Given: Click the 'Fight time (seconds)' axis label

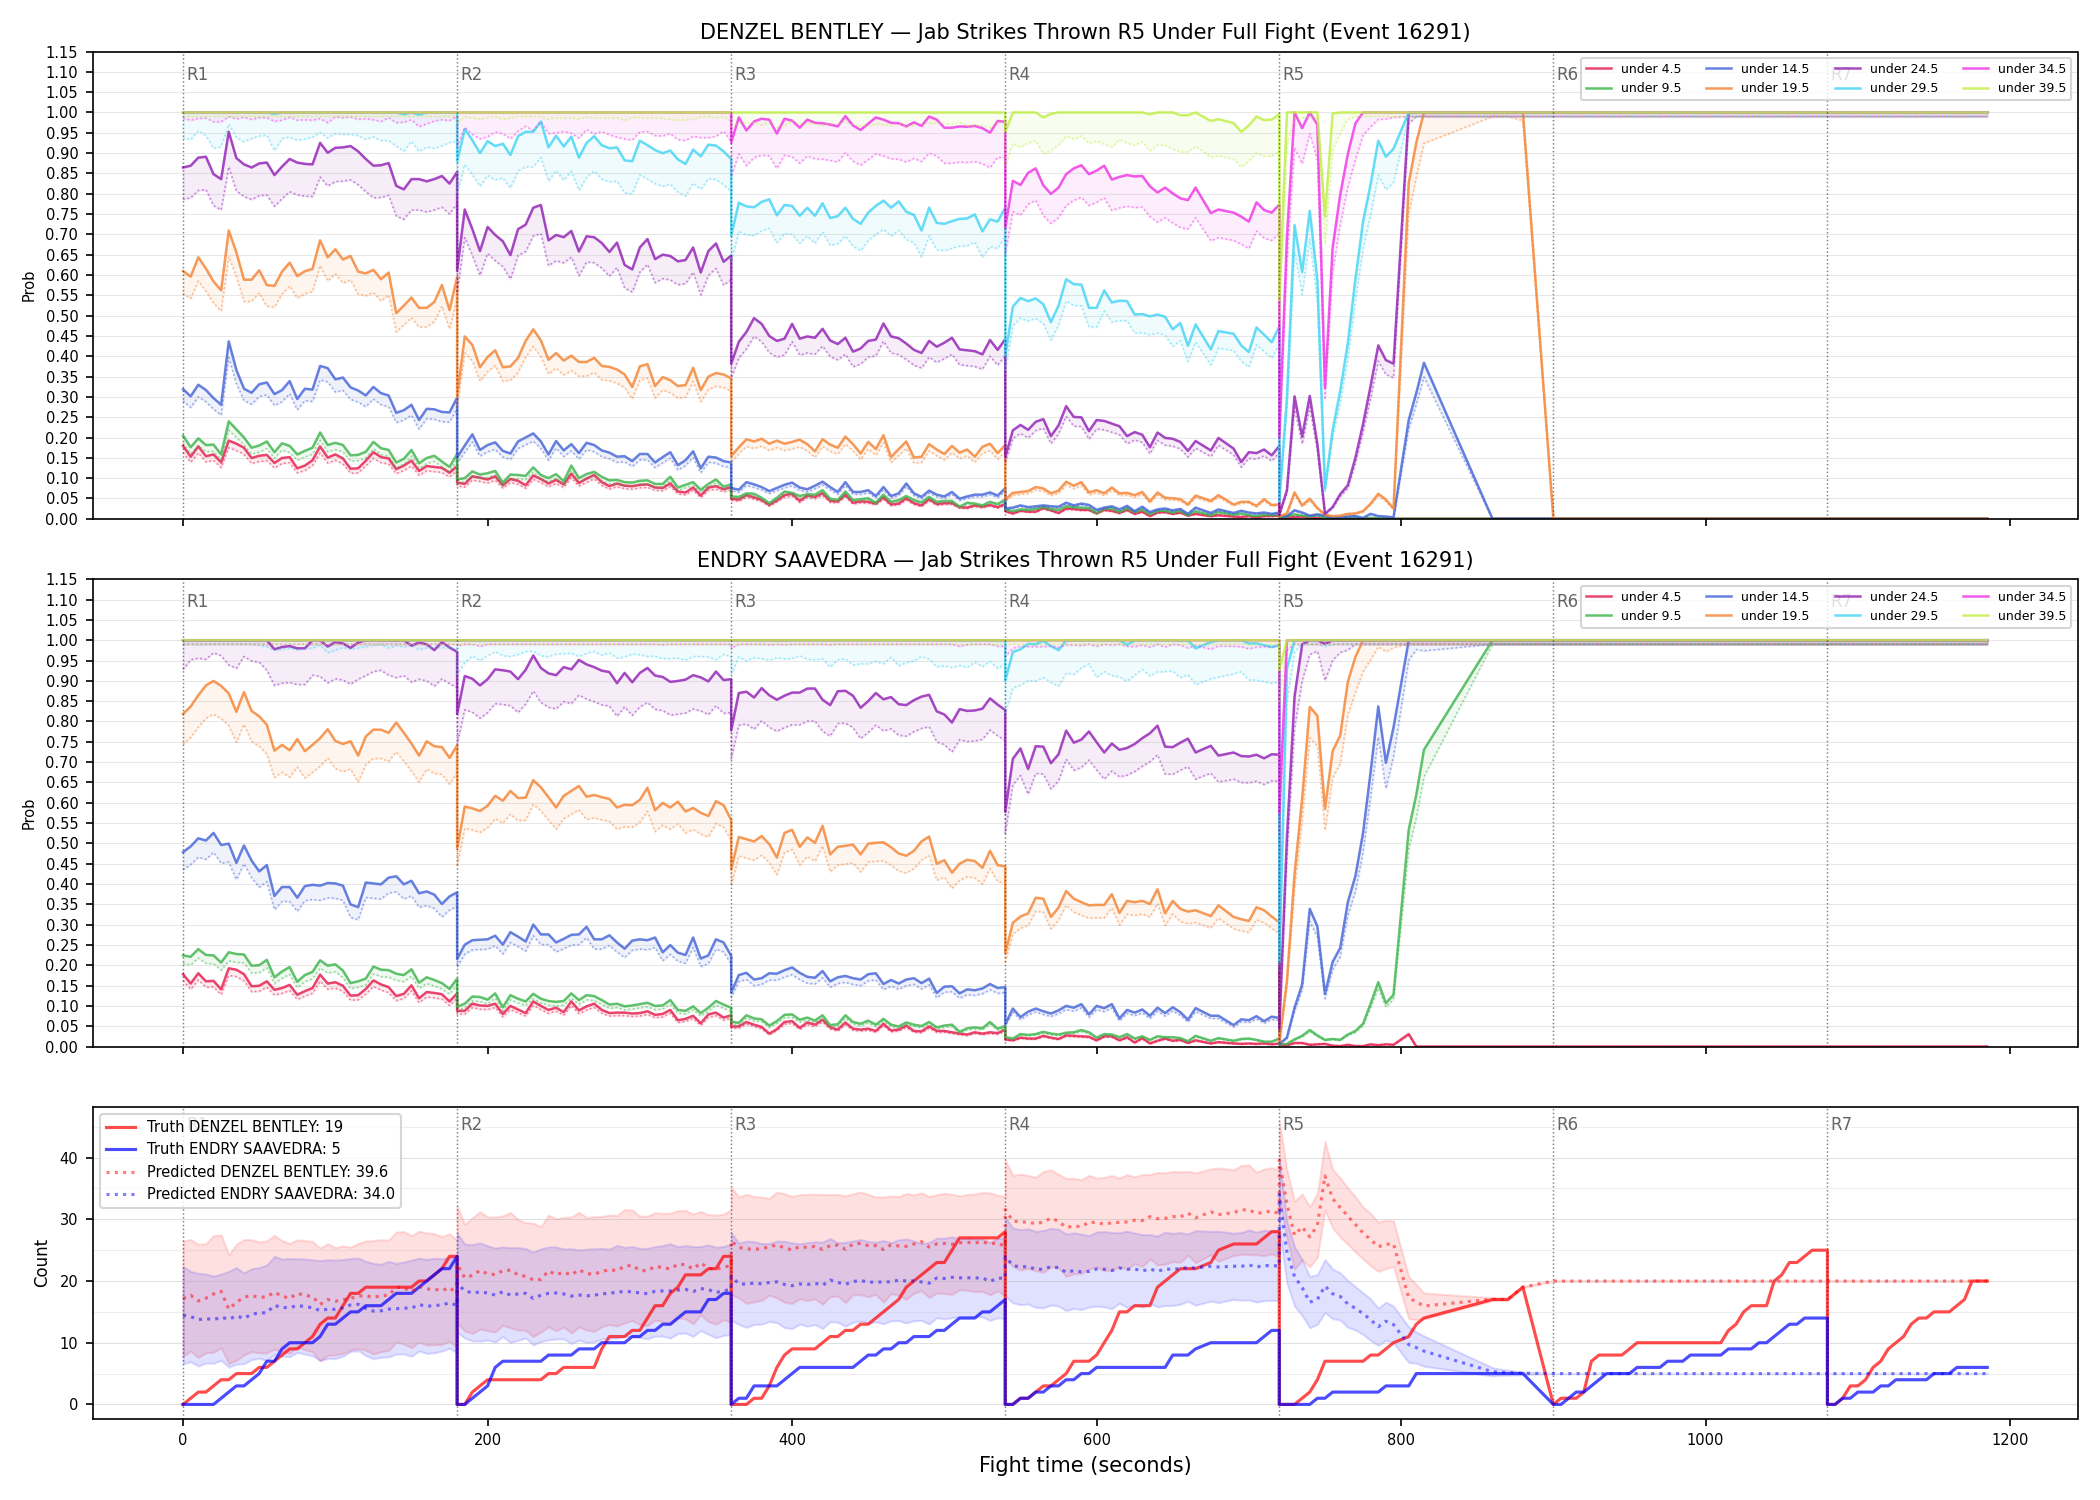Looking at the screenshot, I should (x=1085, y=1465).
